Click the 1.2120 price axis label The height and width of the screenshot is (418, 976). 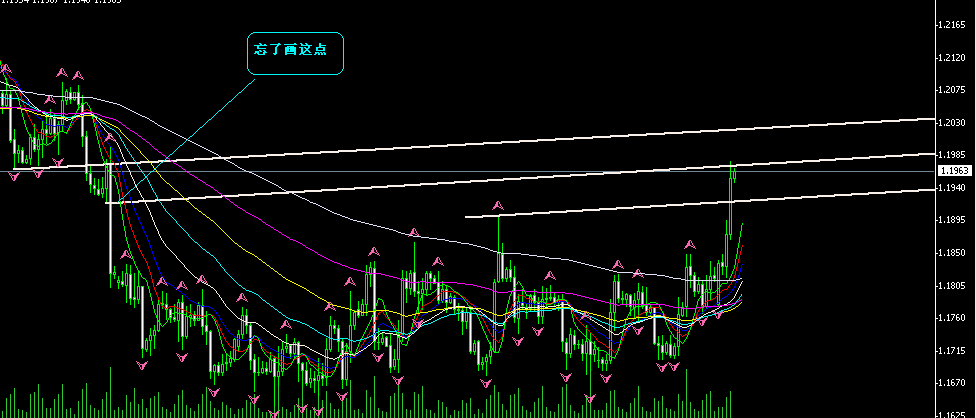click(952, 57)
